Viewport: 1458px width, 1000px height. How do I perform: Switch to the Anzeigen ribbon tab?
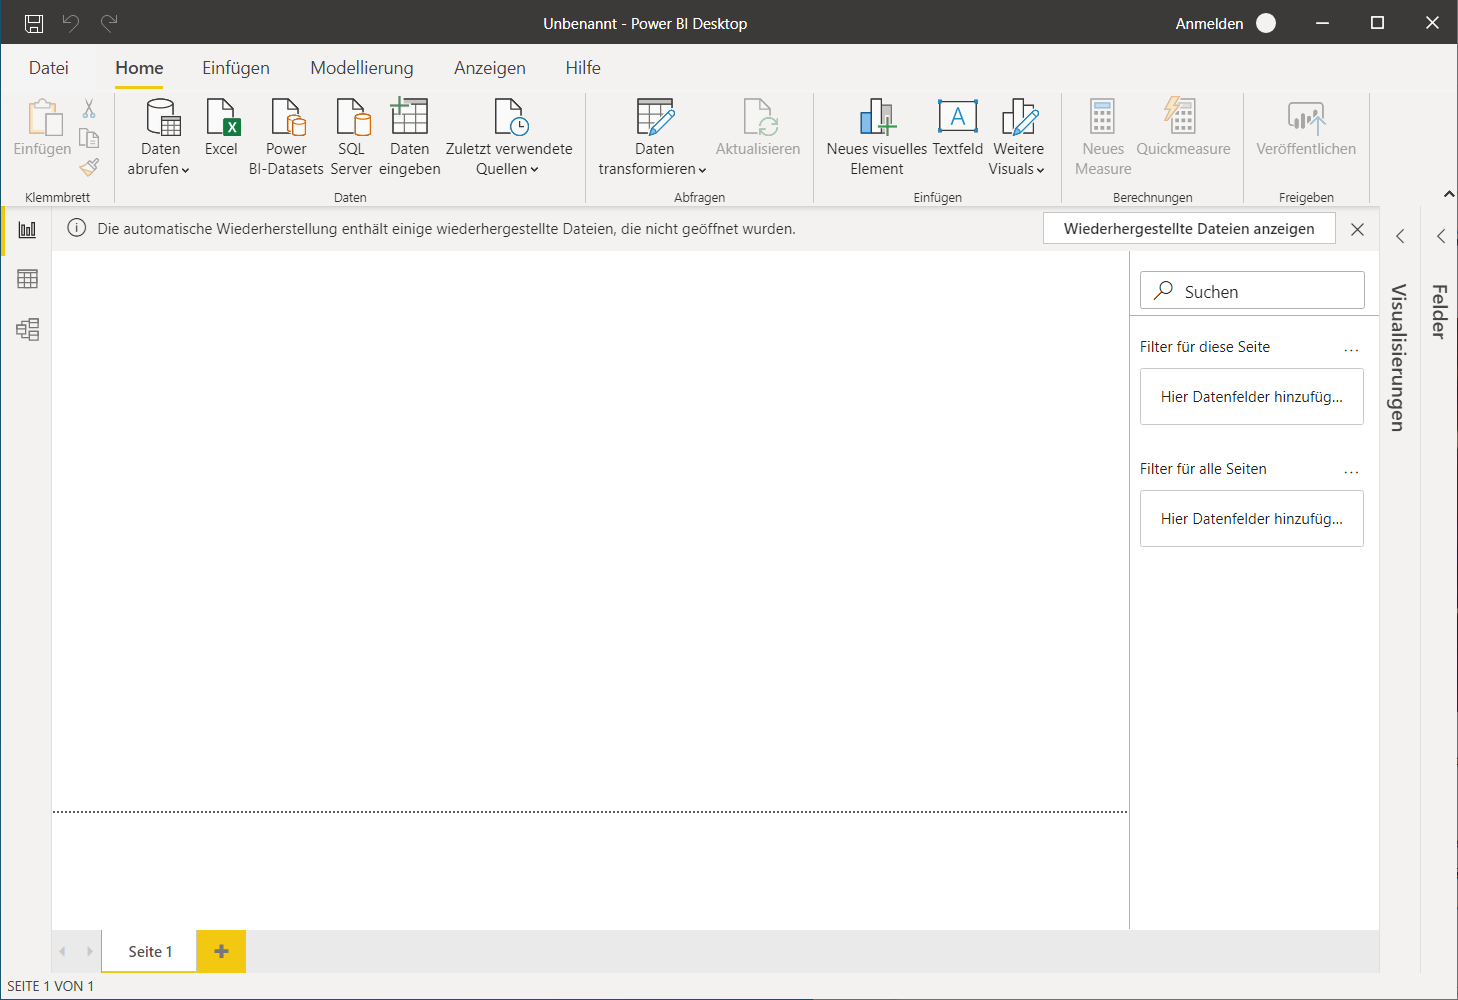click(x=490, y=68)
